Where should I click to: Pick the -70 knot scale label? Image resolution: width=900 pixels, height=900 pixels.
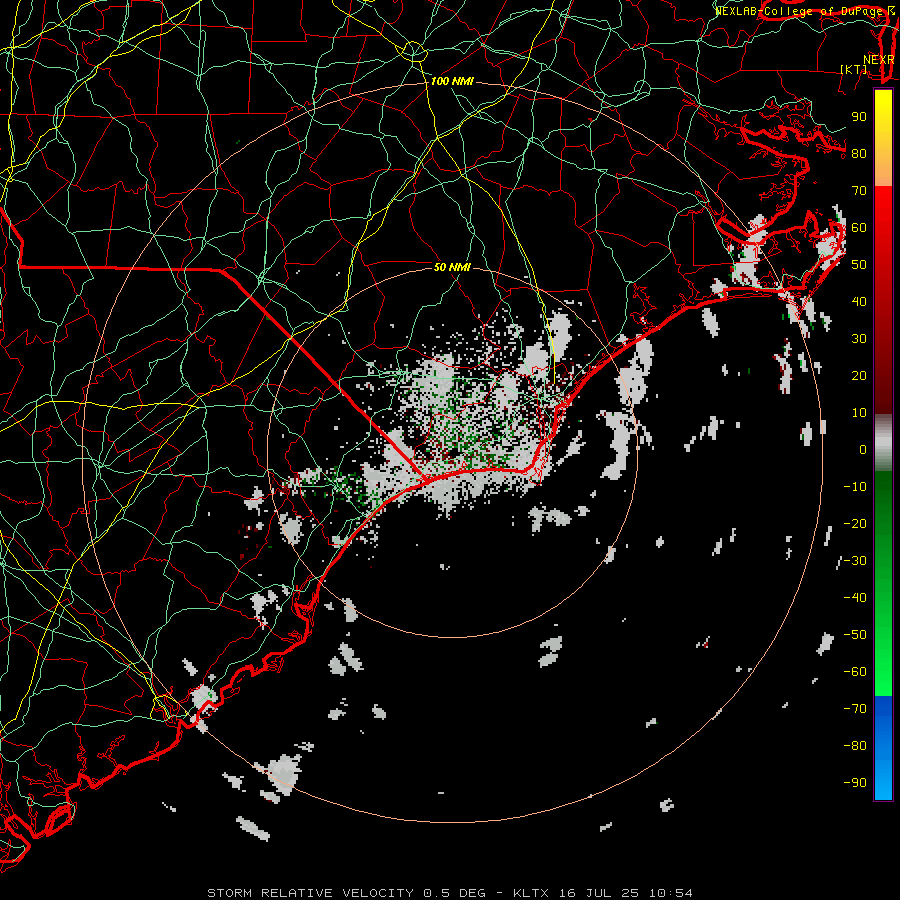point(855,709)
